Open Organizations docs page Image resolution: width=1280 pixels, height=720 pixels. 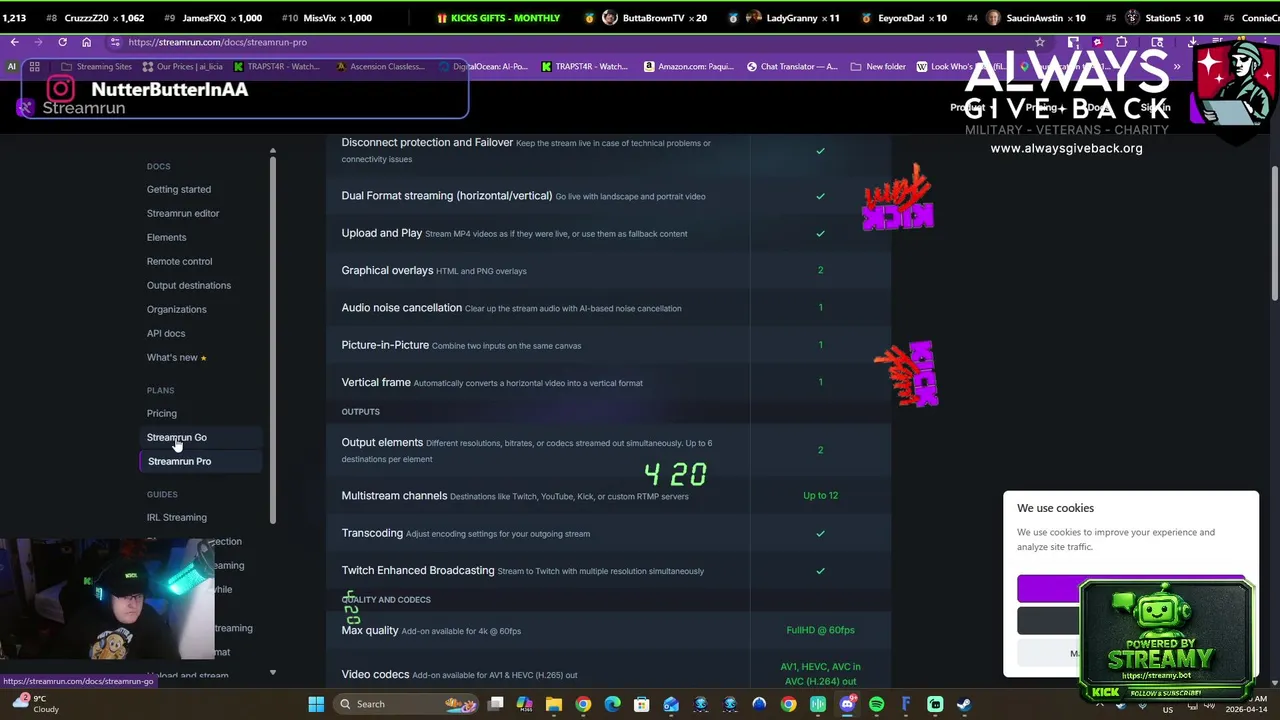pos(176,309)
